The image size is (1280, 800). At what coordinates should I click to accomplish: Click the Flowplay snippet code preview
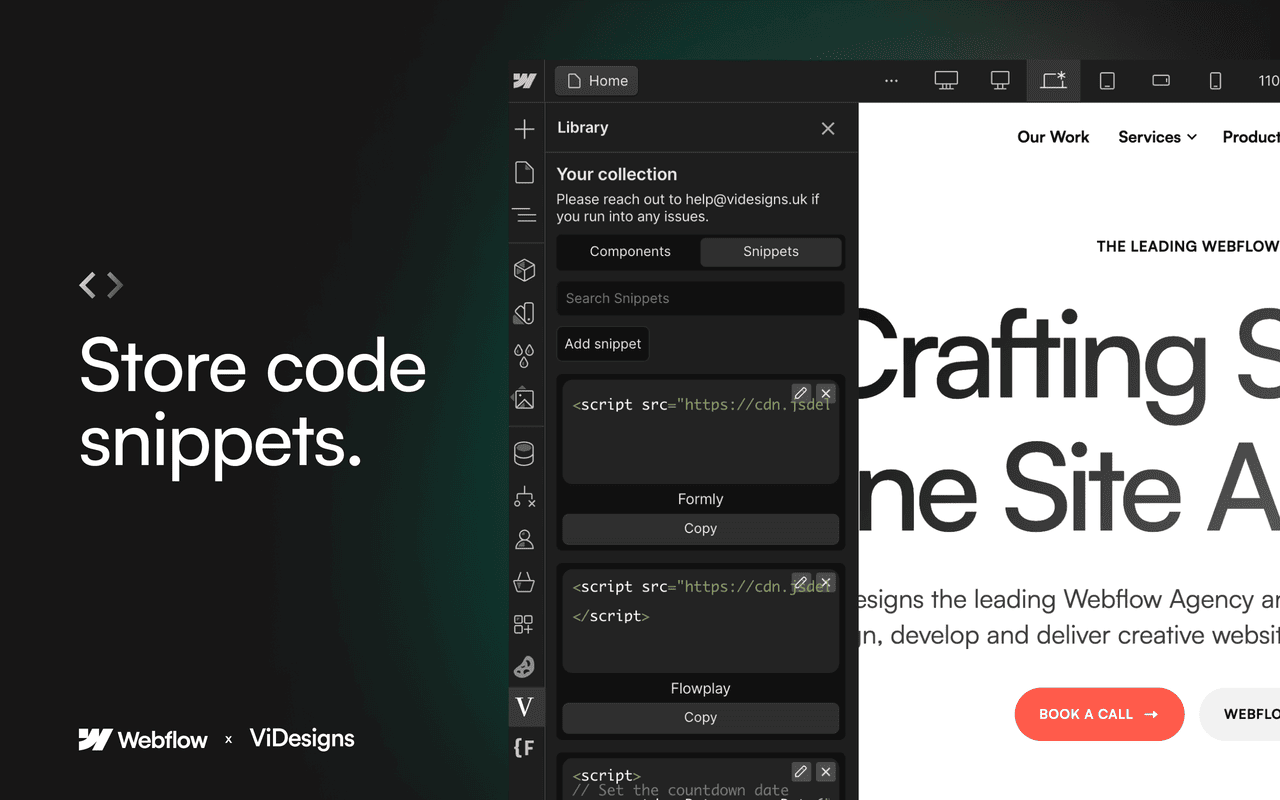click(701, 621)
